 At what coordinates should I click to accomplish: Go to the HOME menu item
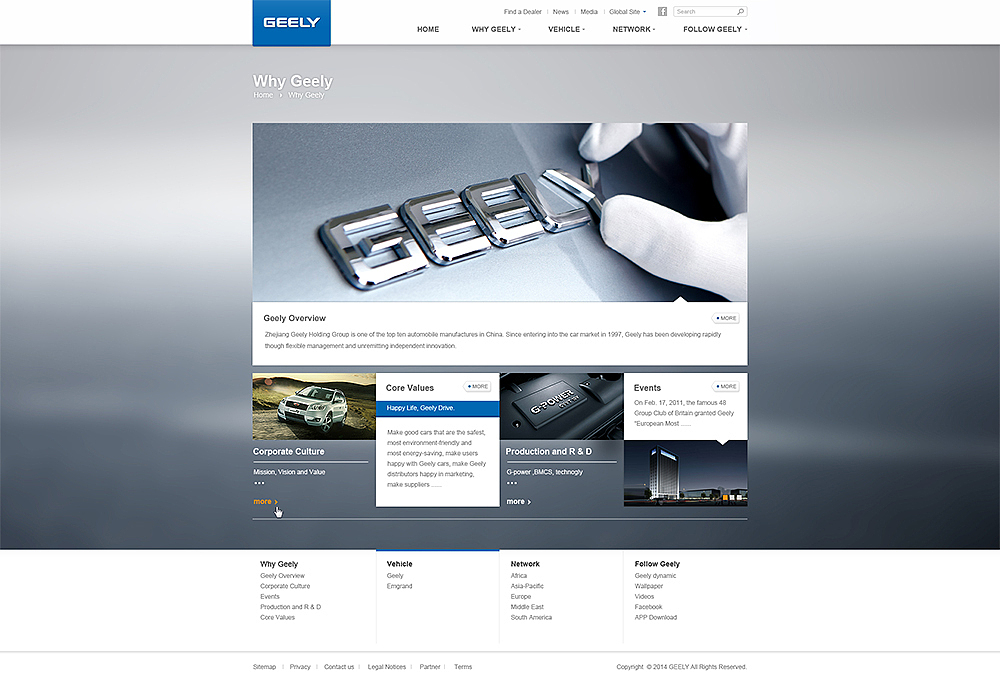[x=428, y=29]
